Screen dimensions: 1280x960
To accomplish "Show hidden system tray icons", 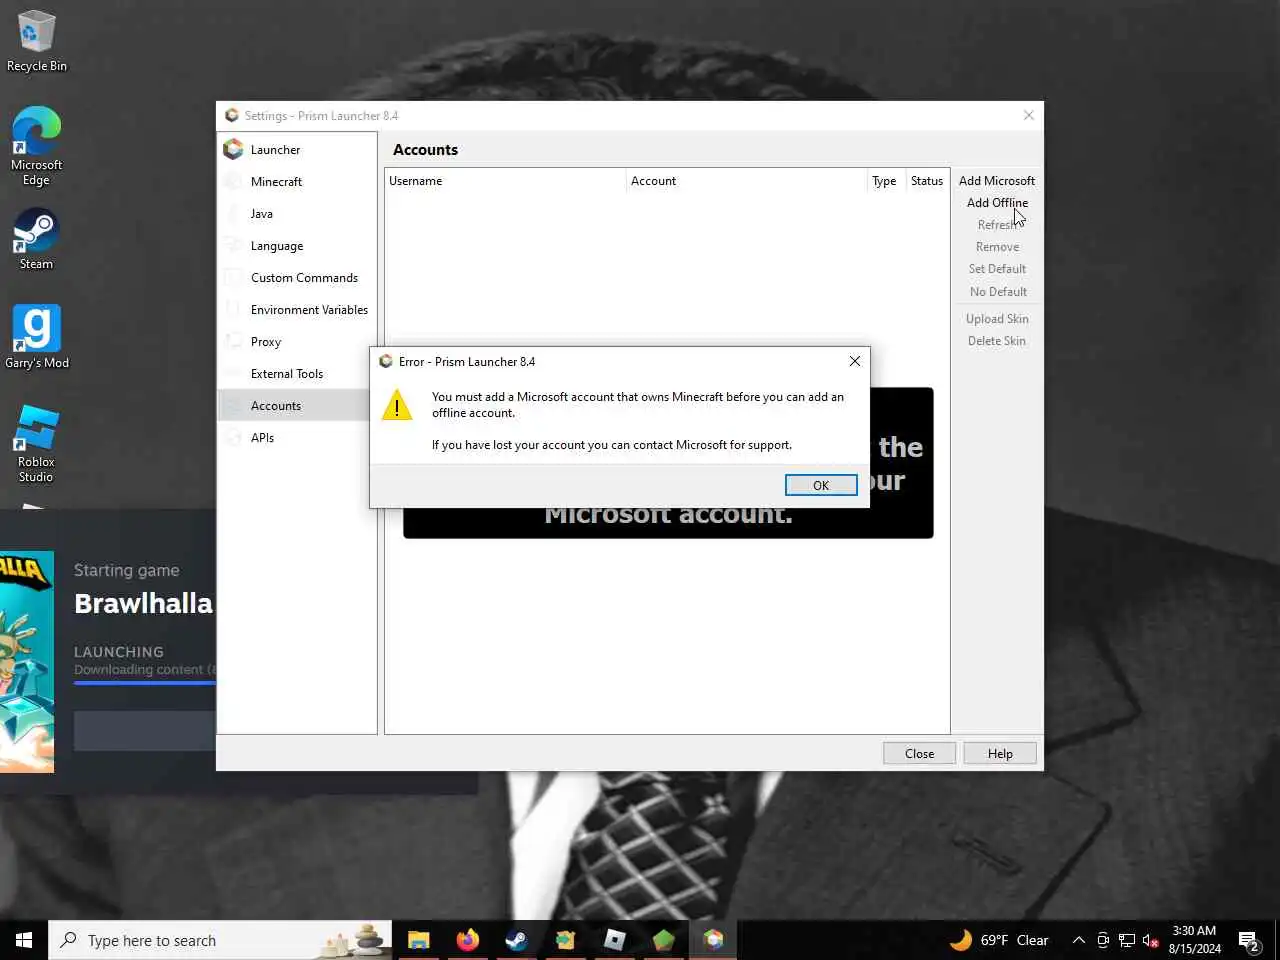I will tap(1079, 940).
